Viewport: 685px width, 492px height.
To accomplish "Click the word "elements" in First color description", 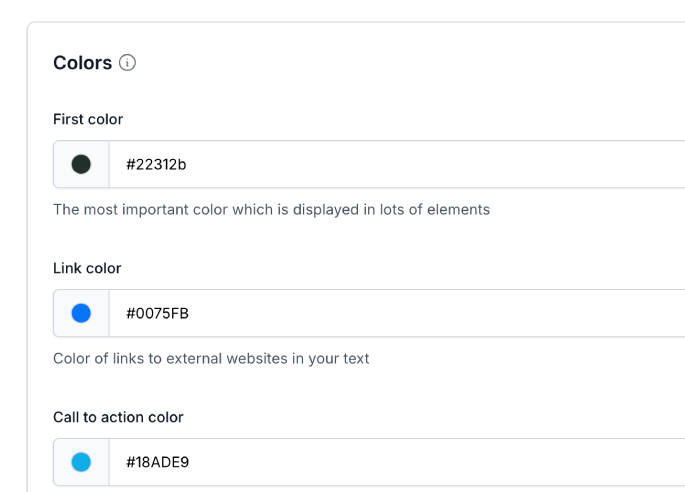I will pos(458,210).
